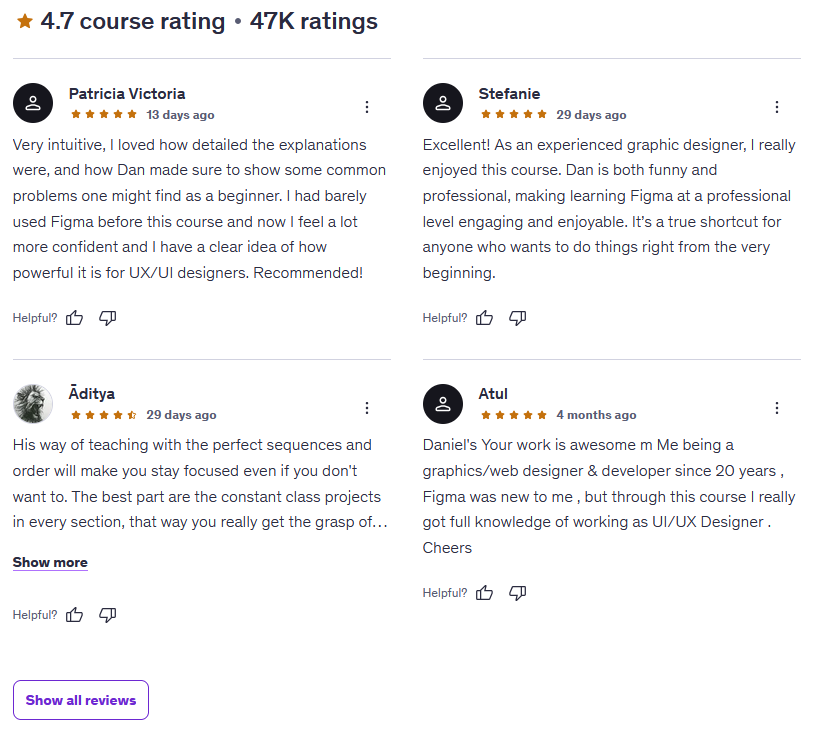Click Āditya's lion profile picture
The width and height of the screenshot is (819, 732).
coord(33,404)
